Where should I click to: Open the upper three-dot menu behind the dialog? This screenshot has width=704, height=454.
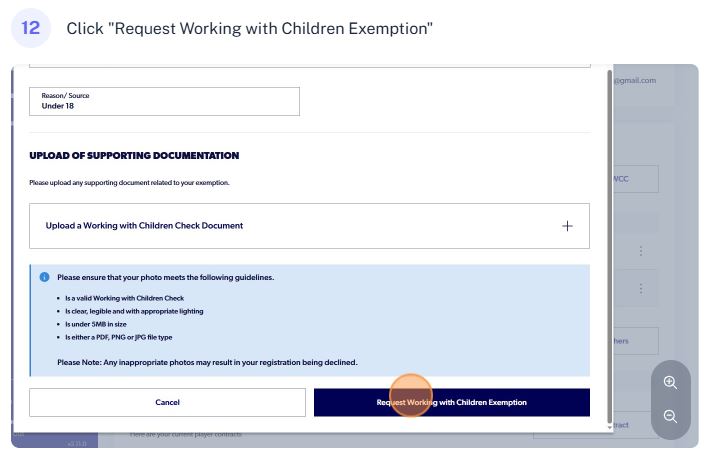pos(640,251)
